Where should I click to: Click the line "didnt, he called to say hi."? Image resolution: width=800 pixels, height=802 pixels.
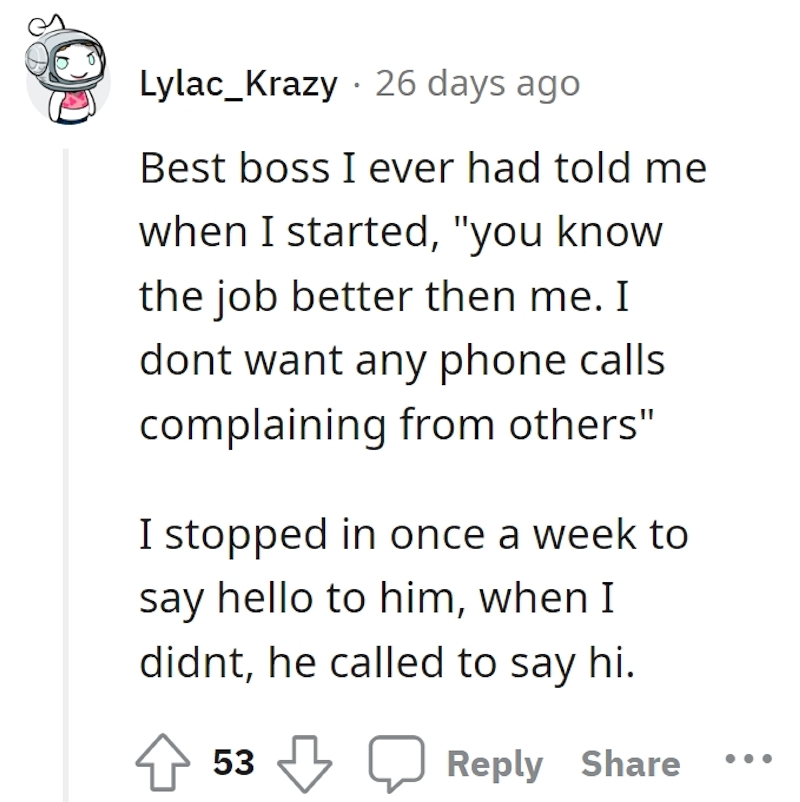387,663
